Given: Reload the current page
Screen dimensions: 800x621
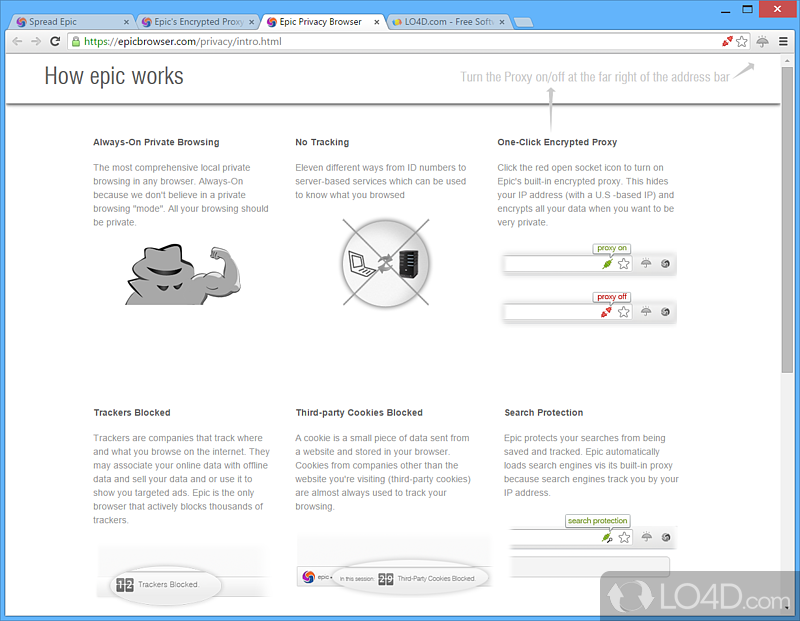Looking at the screenshot, I should pyautogui.click(x=55, y=41).
